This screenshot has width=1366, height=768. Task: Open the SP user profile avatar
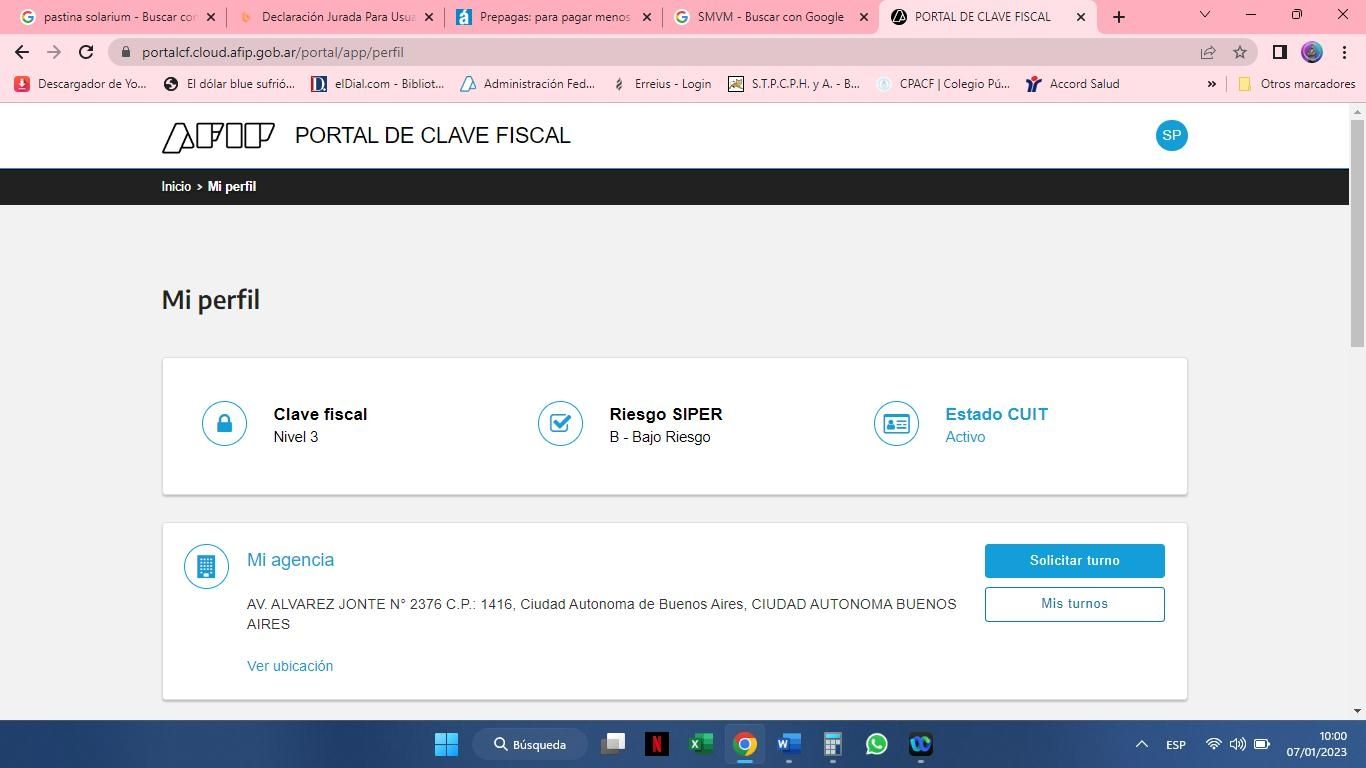click(x=1171, y=136)
